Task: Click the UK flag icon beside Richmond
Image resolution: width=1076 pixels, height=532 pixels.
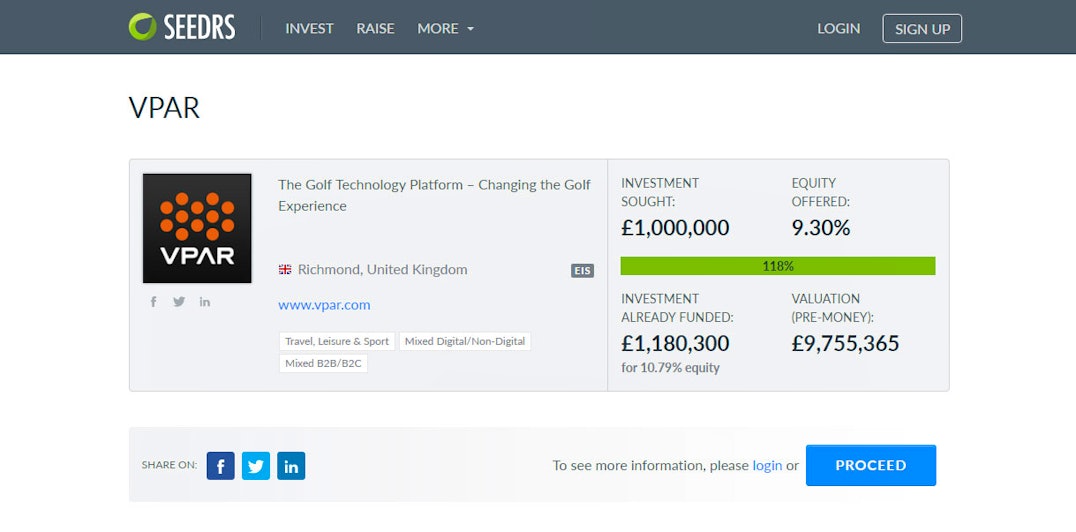Action: (285, 270)
